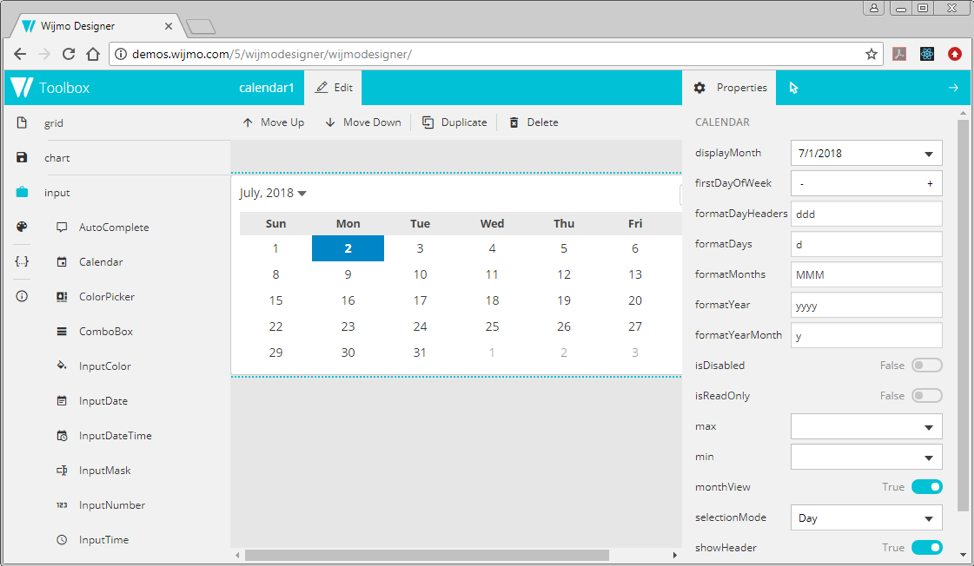Click the React devtools extension icon
The height and width of the screenshot is (566, 974).
point(927,54)
